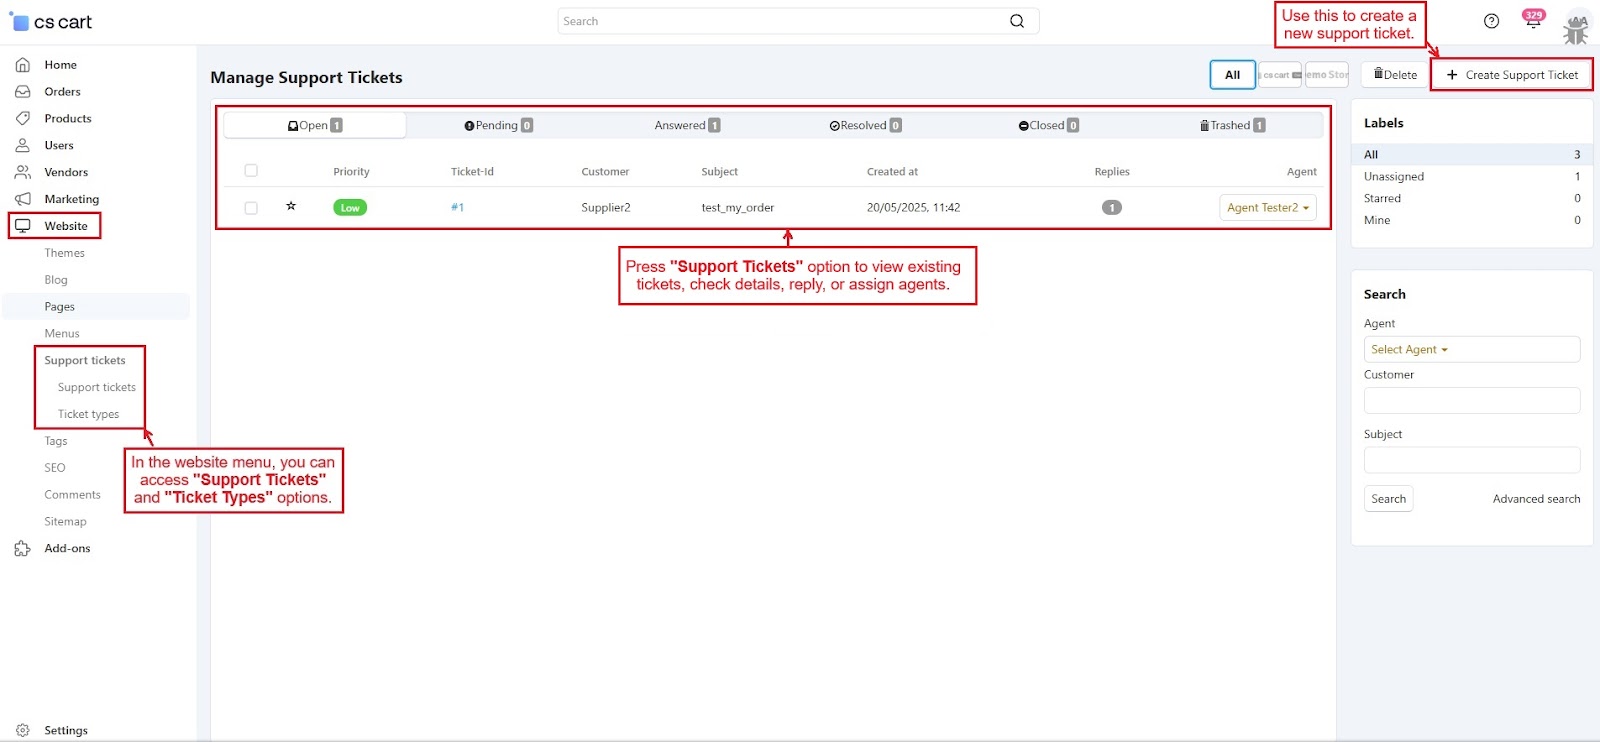This screenshot has height=742, width=1600.
Task: Open notifications bell with 329 badge
Action: [1532, 21]
